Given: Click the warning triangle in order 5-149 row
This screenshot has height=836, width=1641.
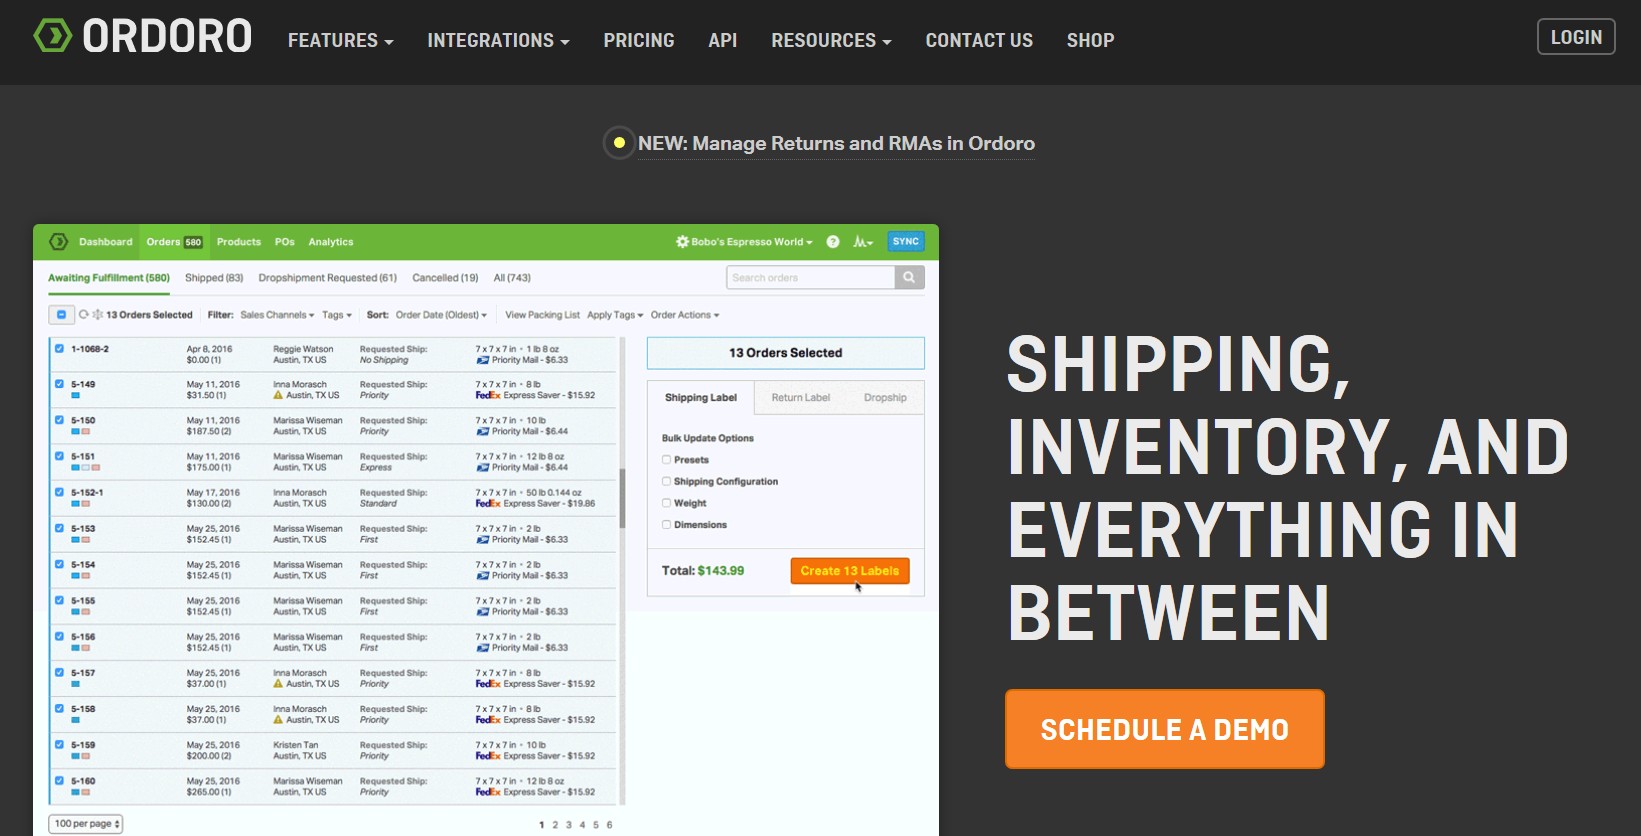Looking at the screenshot, I should pos(278,396).
